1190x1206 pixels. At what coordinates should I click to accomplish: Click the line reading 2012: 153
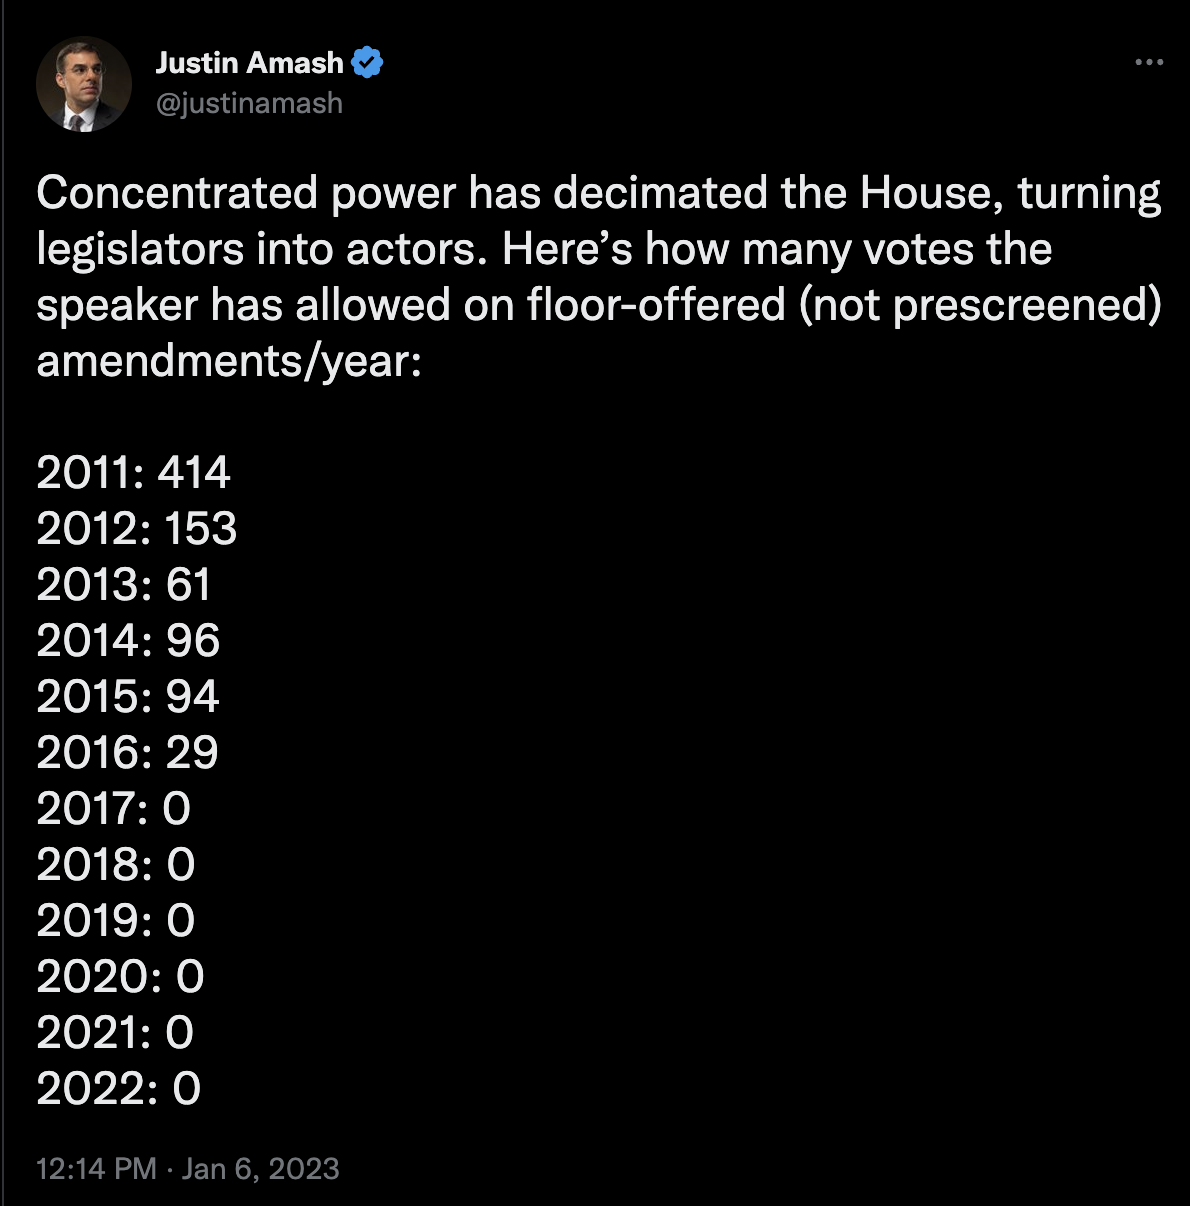tap(136, 528)
